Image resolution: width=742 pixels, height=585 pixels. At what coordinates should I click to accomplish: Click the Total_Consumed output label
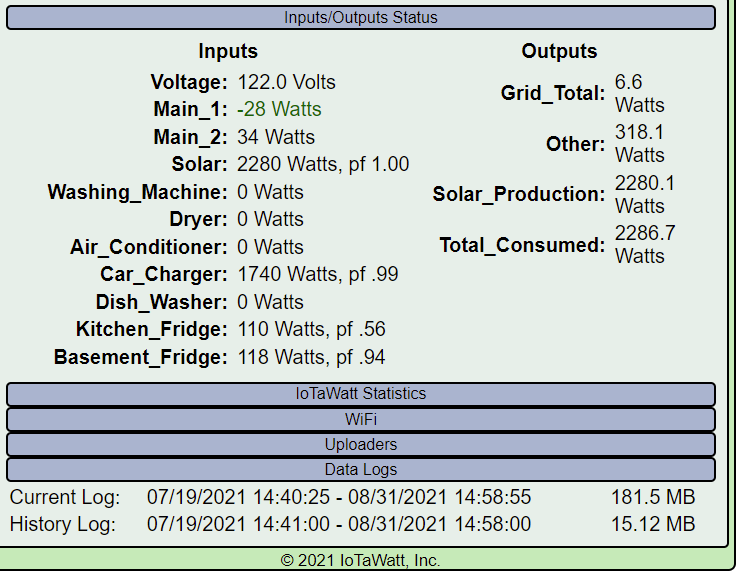click(523, 245)
